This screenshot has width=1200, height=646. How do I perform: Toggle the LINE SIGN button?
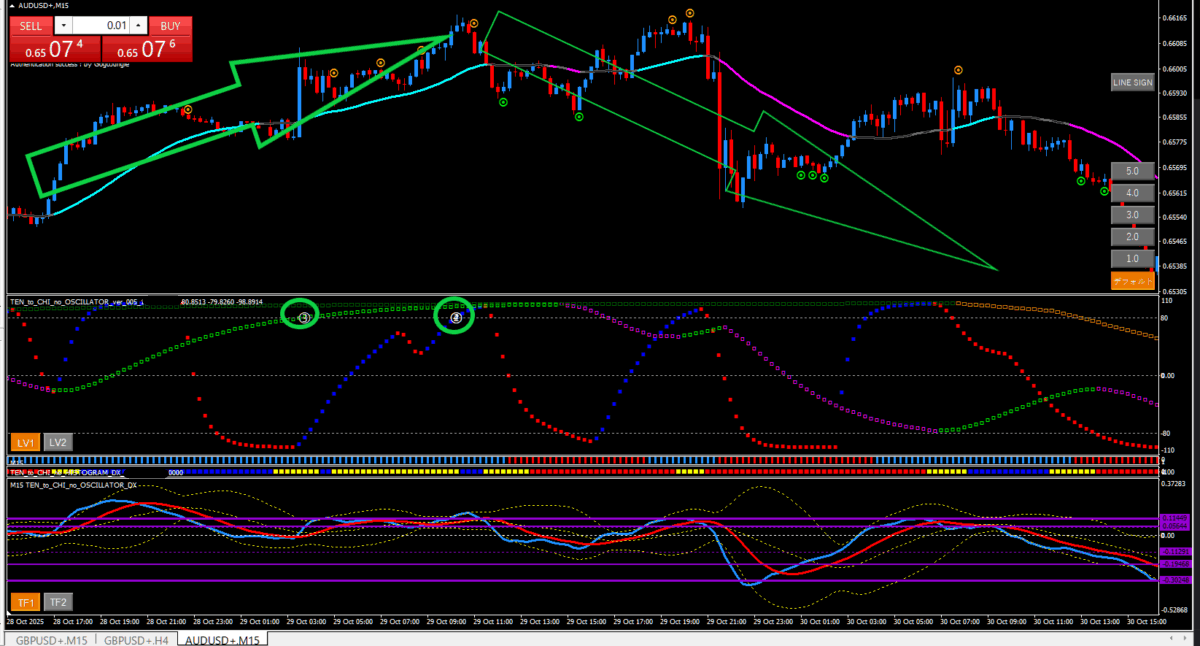point(1132,83)
